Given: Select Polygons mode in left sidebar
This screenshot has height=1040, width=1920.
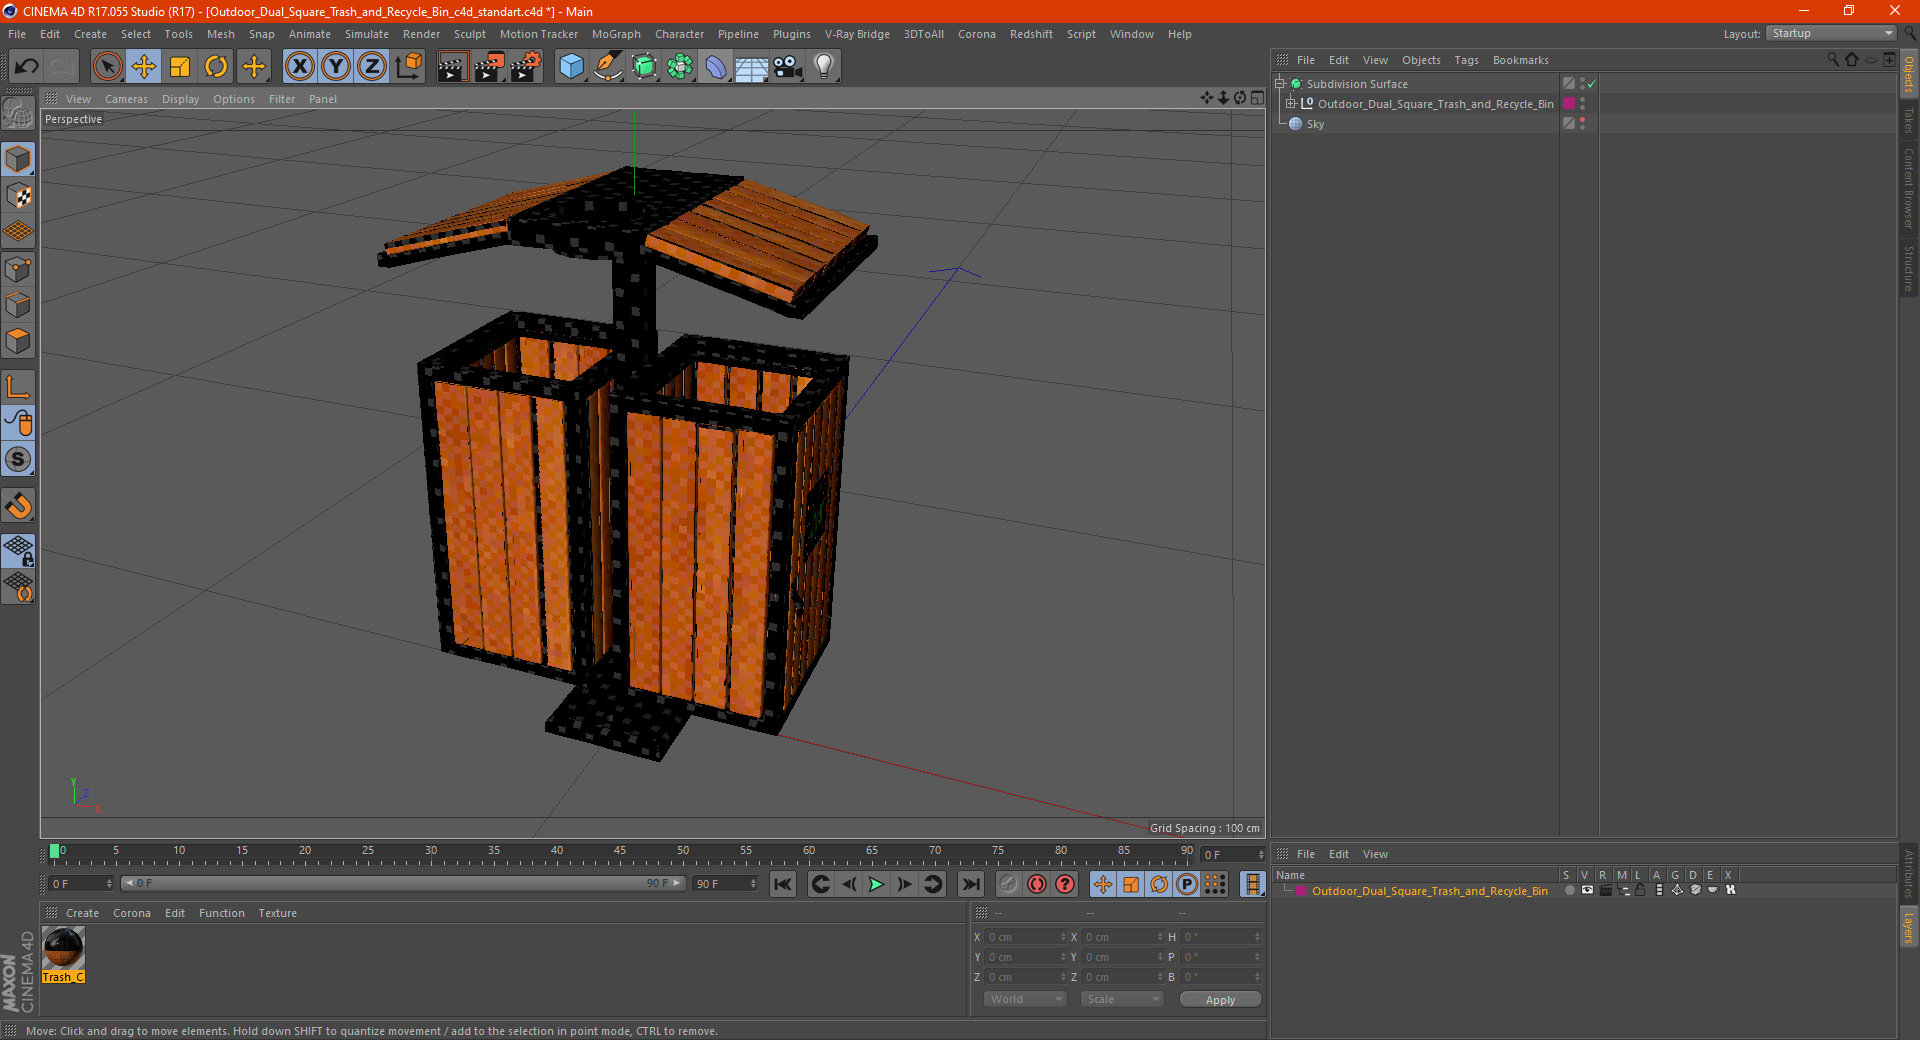Looking at the screenshot, I should [x=18, y=341].
